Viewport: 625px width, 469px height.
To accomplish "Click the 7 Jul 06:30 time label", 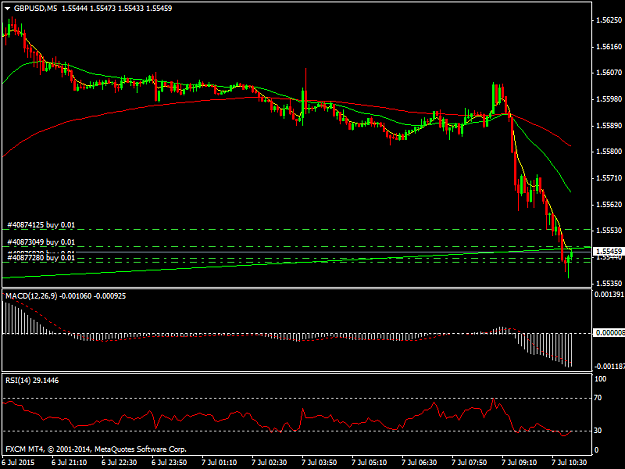I will pyautogui.click(x=419, y=463).
